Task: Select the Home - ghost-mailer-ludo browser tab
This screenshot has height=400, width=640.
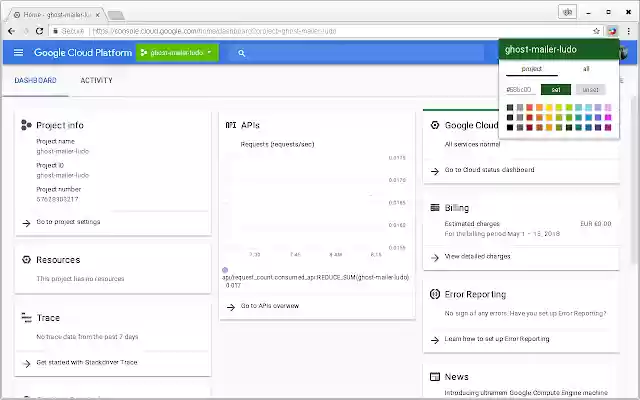Action: (56, 15)
